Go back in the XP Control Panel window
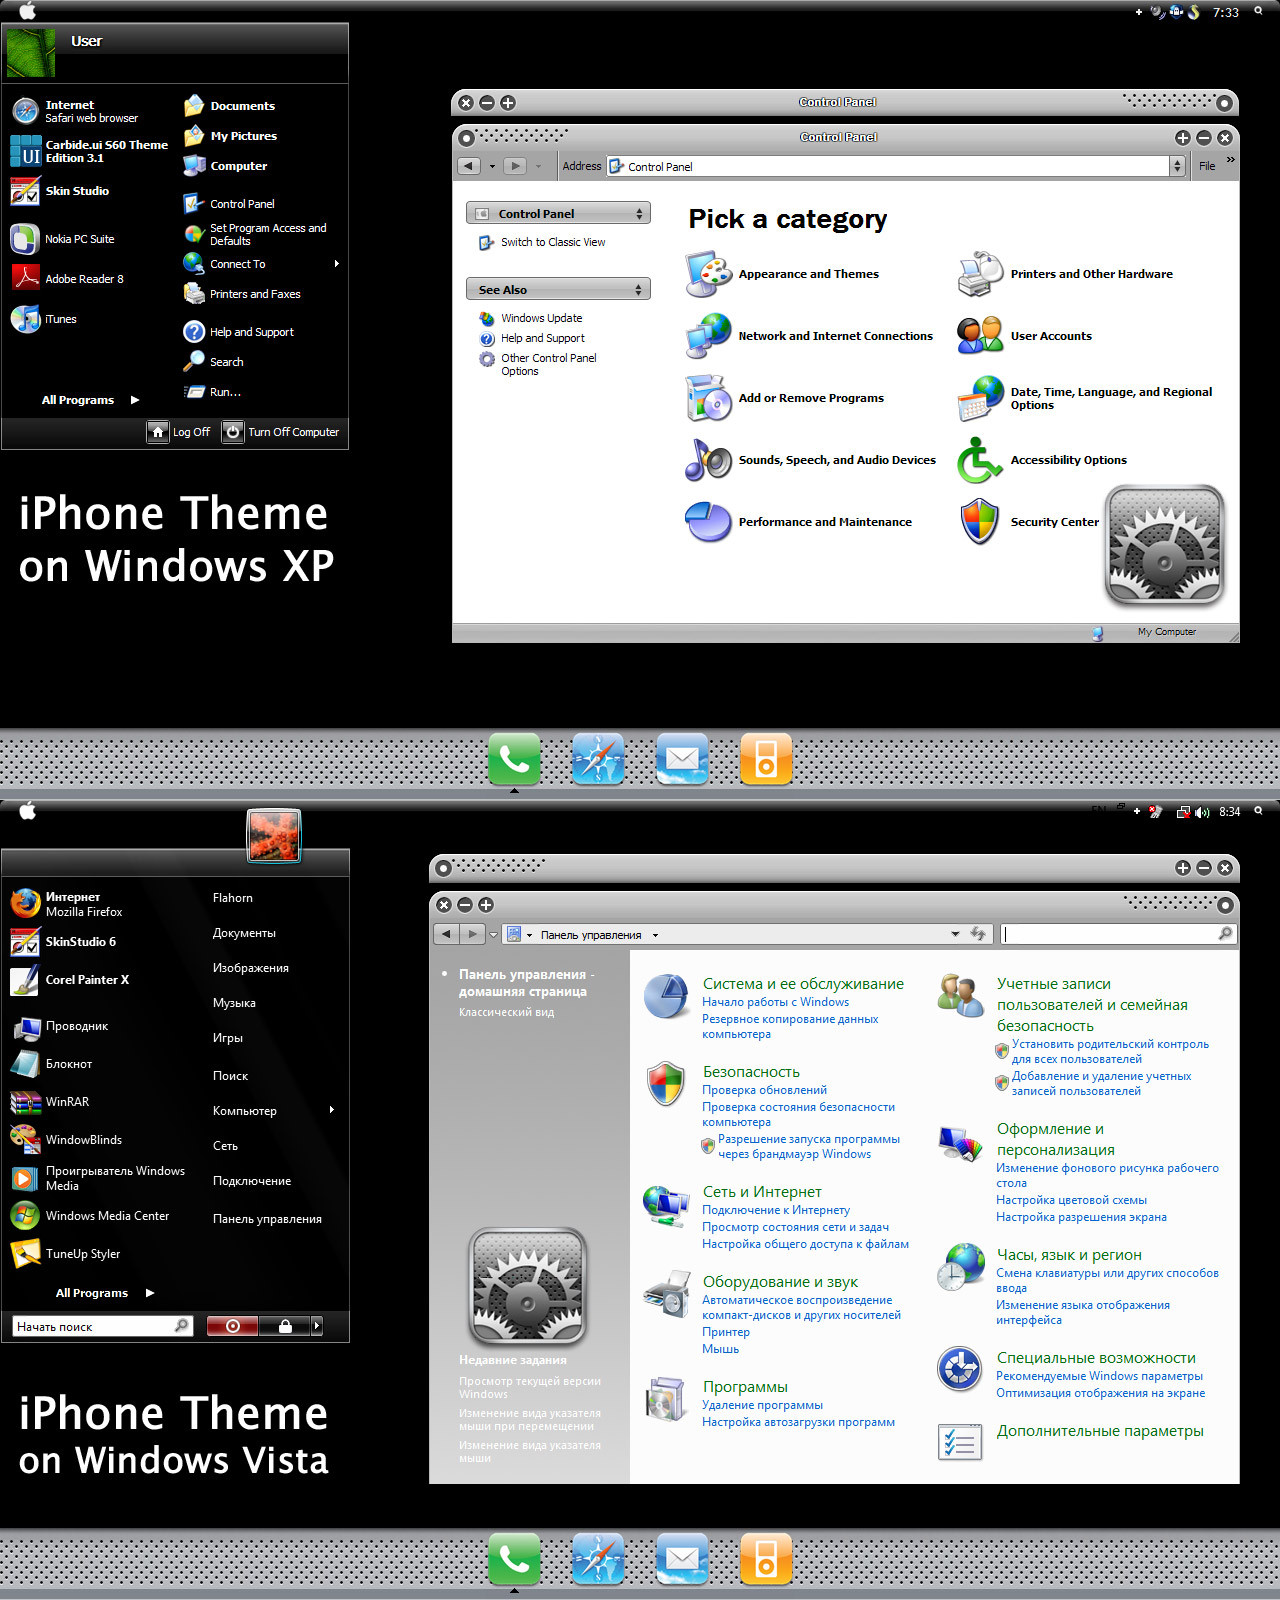 (x=469, y=166)
